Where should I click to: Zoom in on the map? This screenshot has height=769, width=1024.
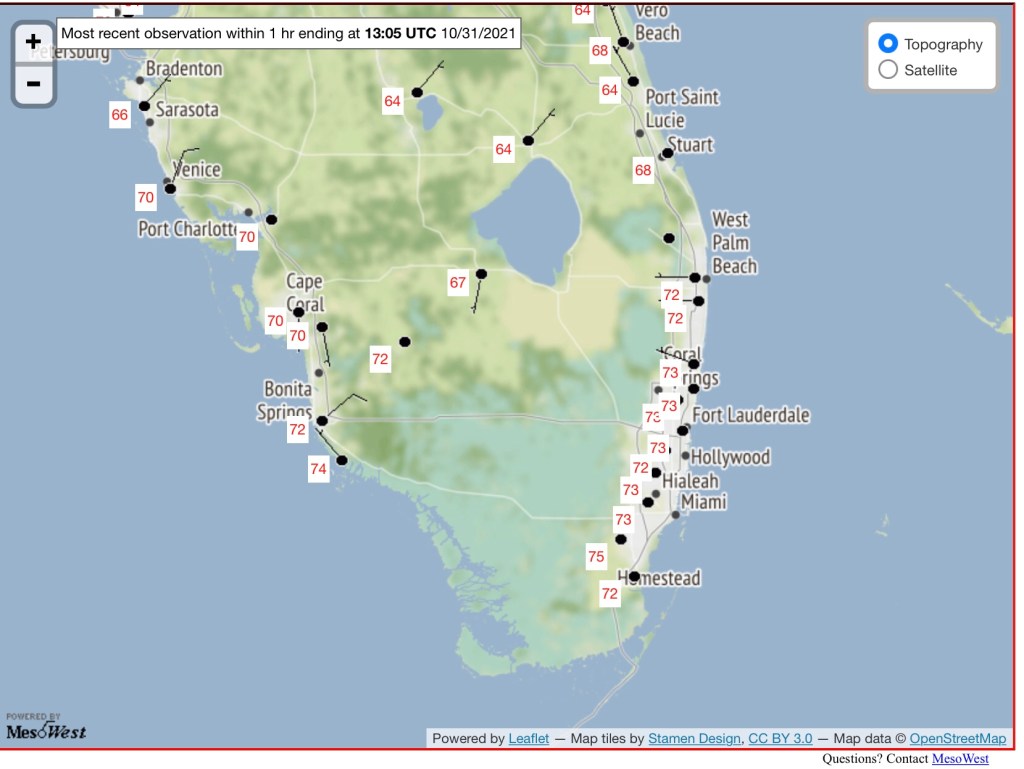(x=33, y=42)
